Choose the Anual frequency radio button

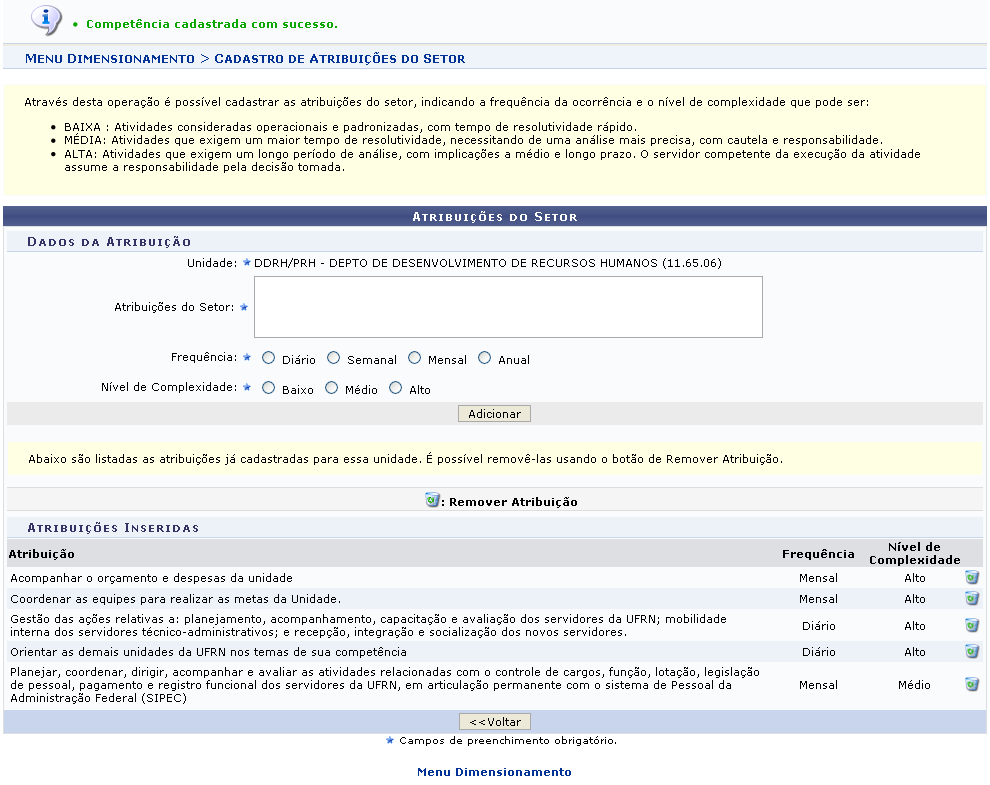(x=485, y=358)
